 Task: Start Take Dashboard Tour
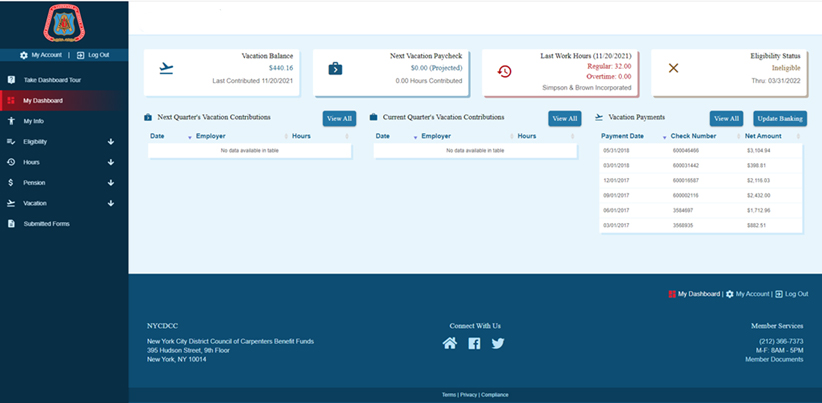pos(52,80)
